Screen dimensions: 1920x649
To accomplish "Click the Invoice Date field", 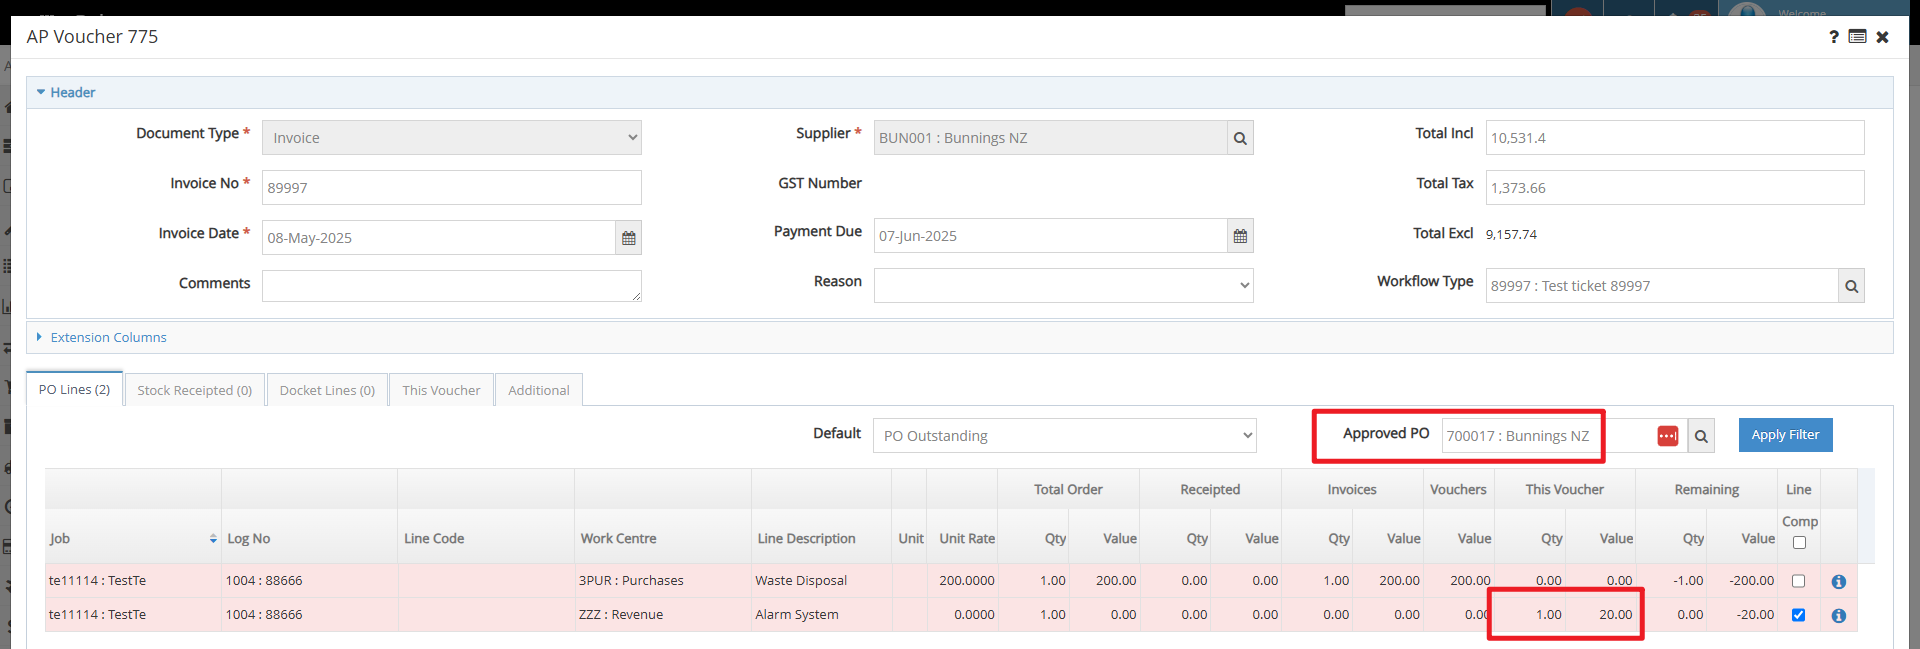I will 439,238.
